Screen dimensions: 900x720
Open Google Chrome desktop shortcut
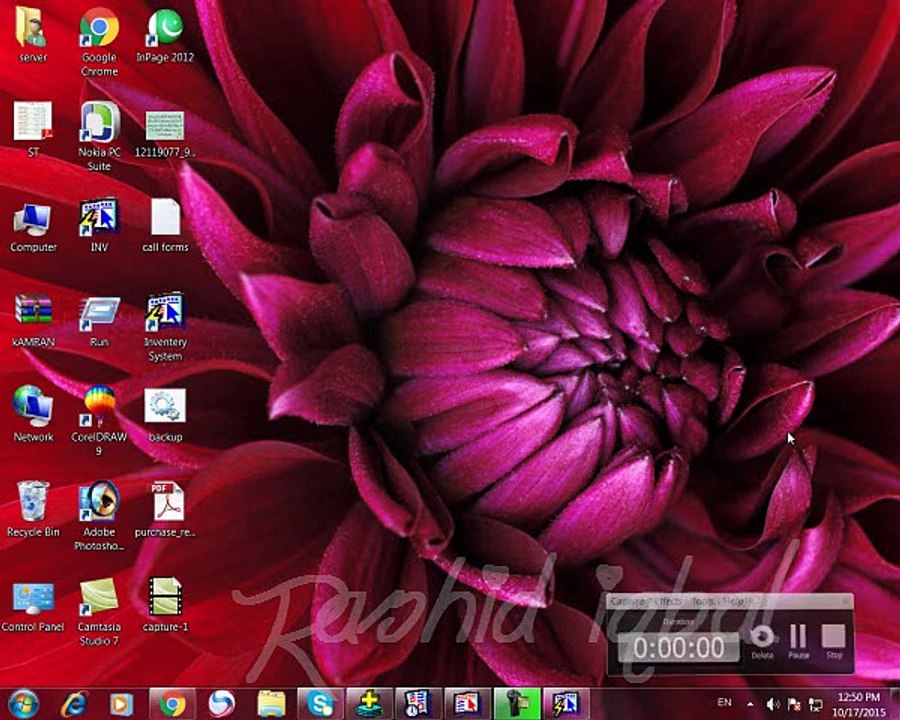99,41
